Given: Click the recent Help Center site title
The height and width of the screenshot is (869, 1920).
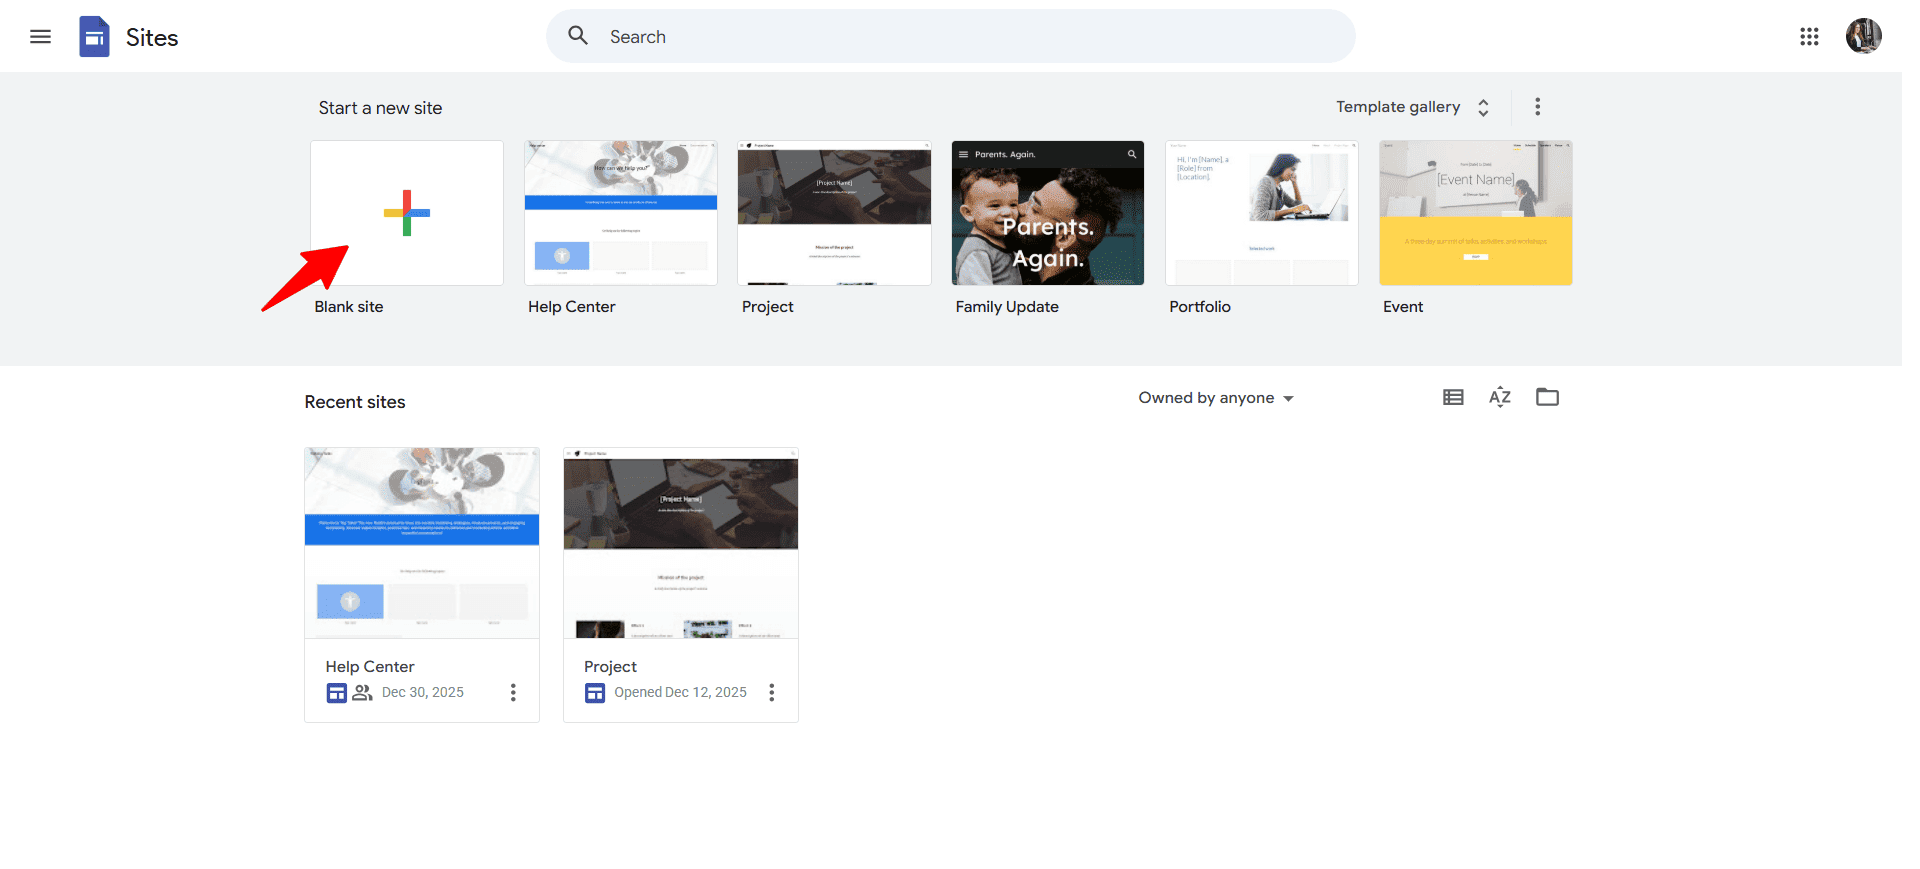Looking at the screenshot, I should coord(370,667).
